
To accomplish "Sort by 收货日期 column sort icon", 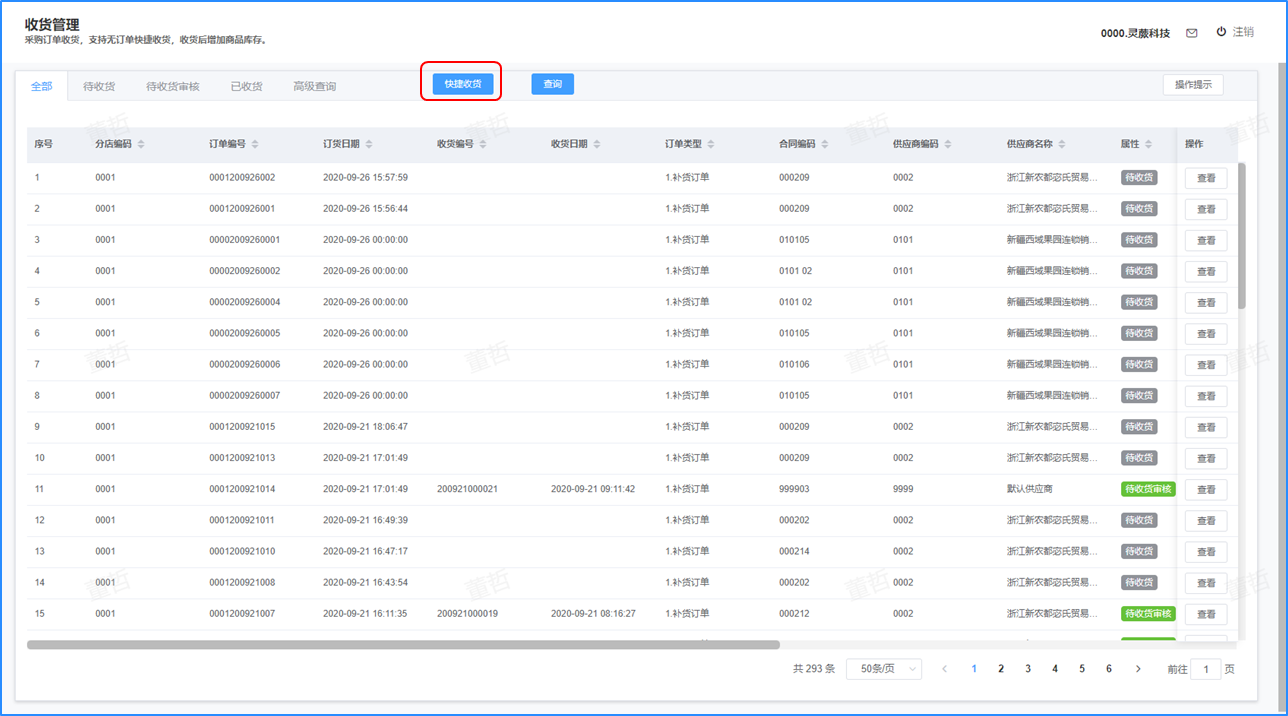I will tap(597, 144).
